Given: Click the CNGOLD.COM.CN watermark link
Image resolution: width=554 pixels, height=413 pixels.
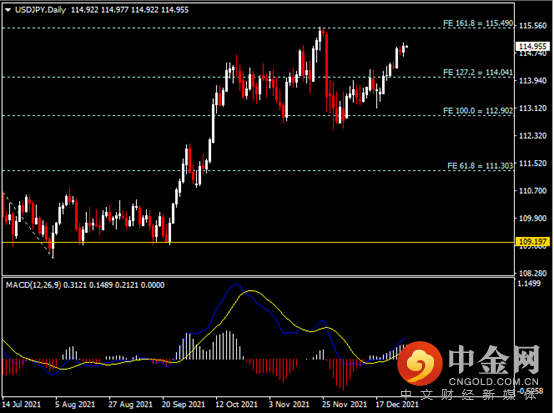Looking at the screenshot, I should (x=494, y=382).
